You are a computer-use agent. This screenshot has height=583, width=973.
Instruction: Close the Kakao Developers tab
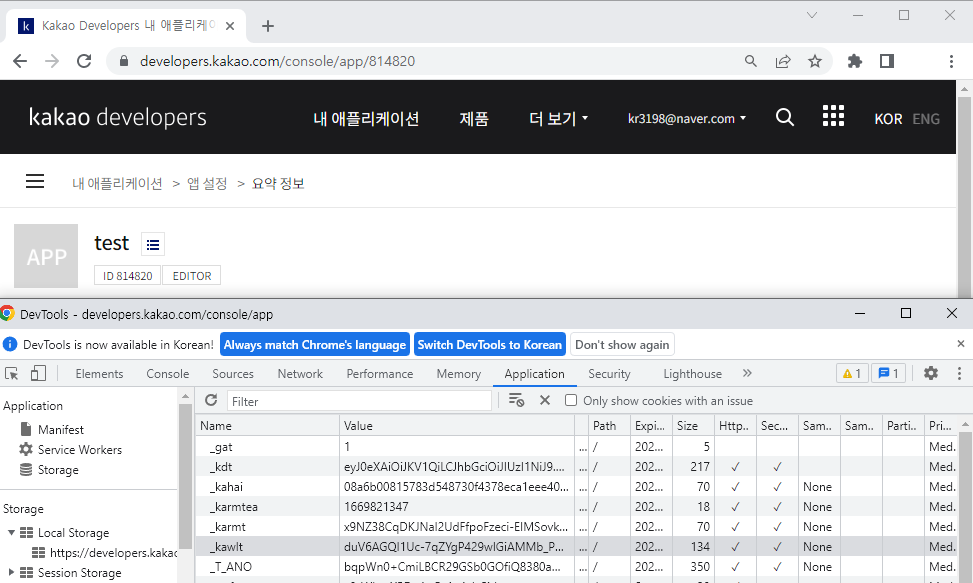(x=230, y=26)
